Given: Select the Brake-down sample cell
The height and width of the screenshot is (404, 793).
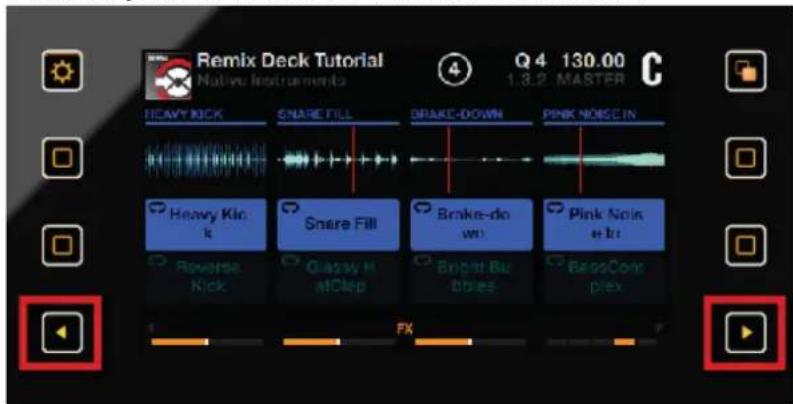Looking at the screenshot, I should point(471,225).
